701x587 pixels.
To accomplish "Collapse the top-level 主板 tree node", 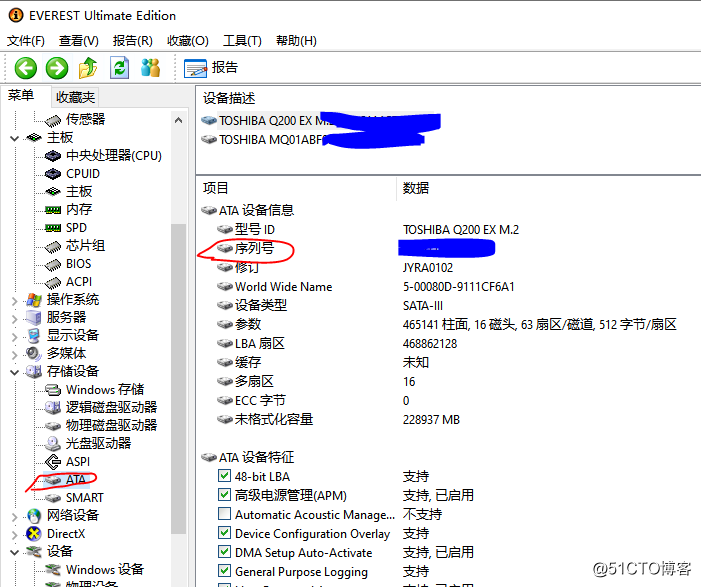I will [14, 138].
